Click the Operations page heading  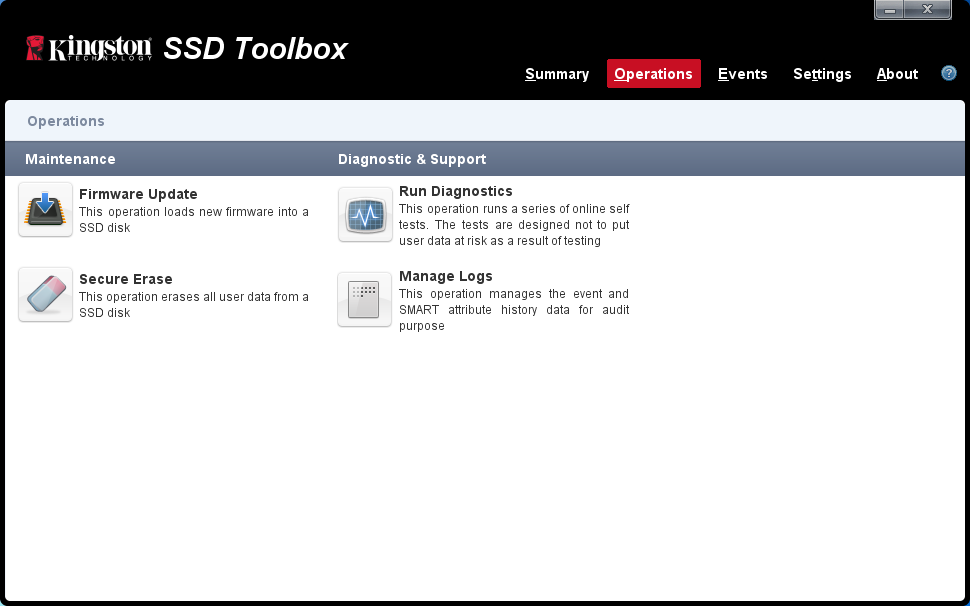point(66,121)
